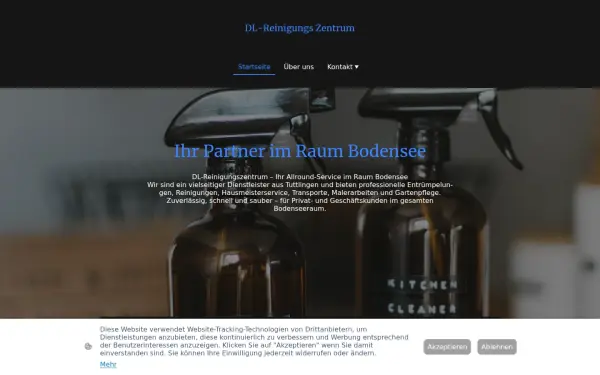Click the text line starting 'Zuverlässig, schnell und sauber'
This screenshot has width=600, height=375.
pos(300,201)
